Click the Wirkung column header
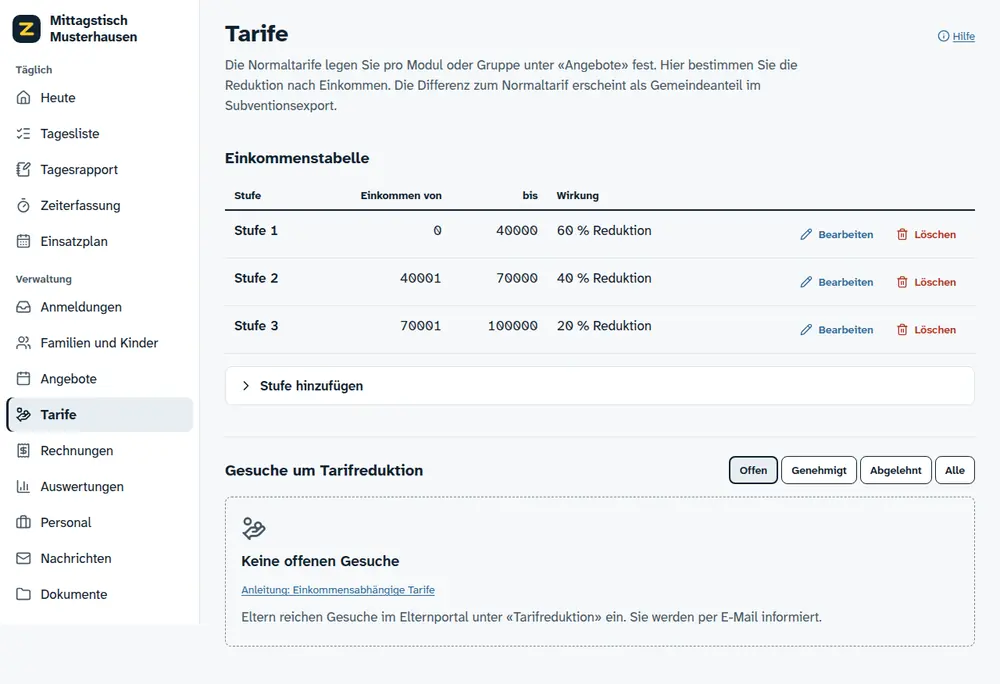The image size is (1000, 684). (x=578, y=196)
